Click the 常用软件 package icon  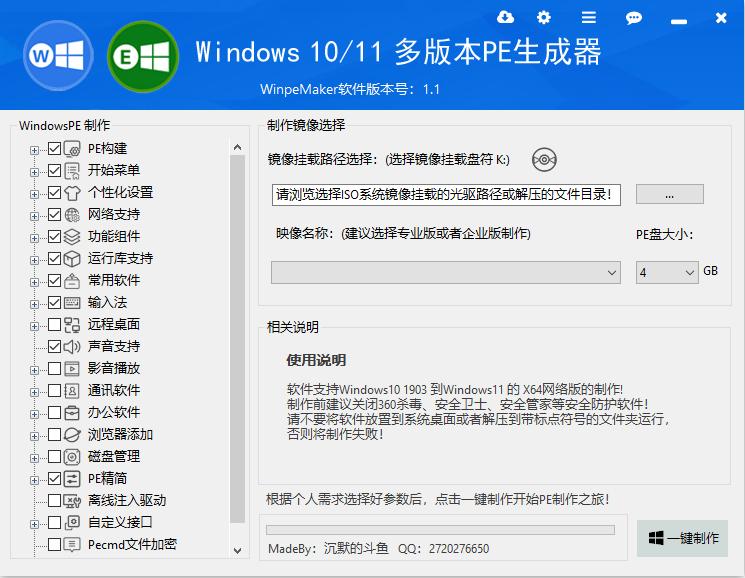pos(72,281)
